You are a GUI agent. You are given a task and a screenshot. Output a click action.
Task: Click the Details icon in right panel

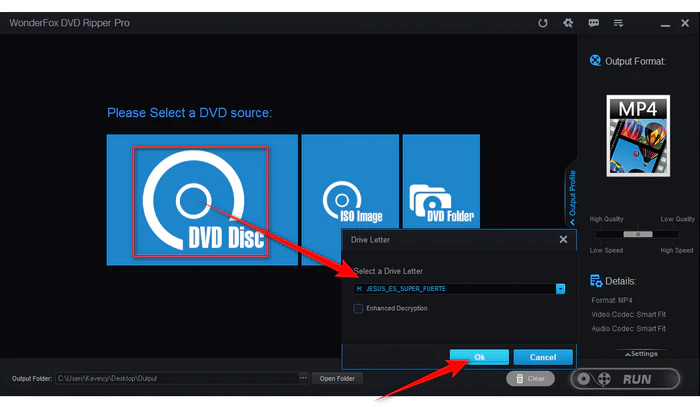[x=596, y=281]
